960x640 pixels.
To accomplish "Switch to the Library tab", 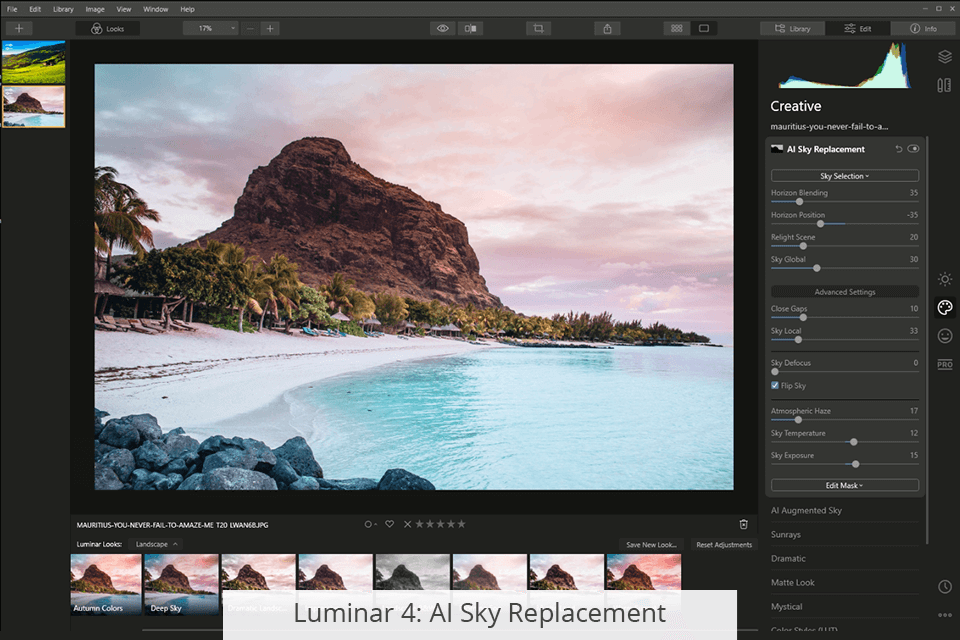I will click(792, 28).
